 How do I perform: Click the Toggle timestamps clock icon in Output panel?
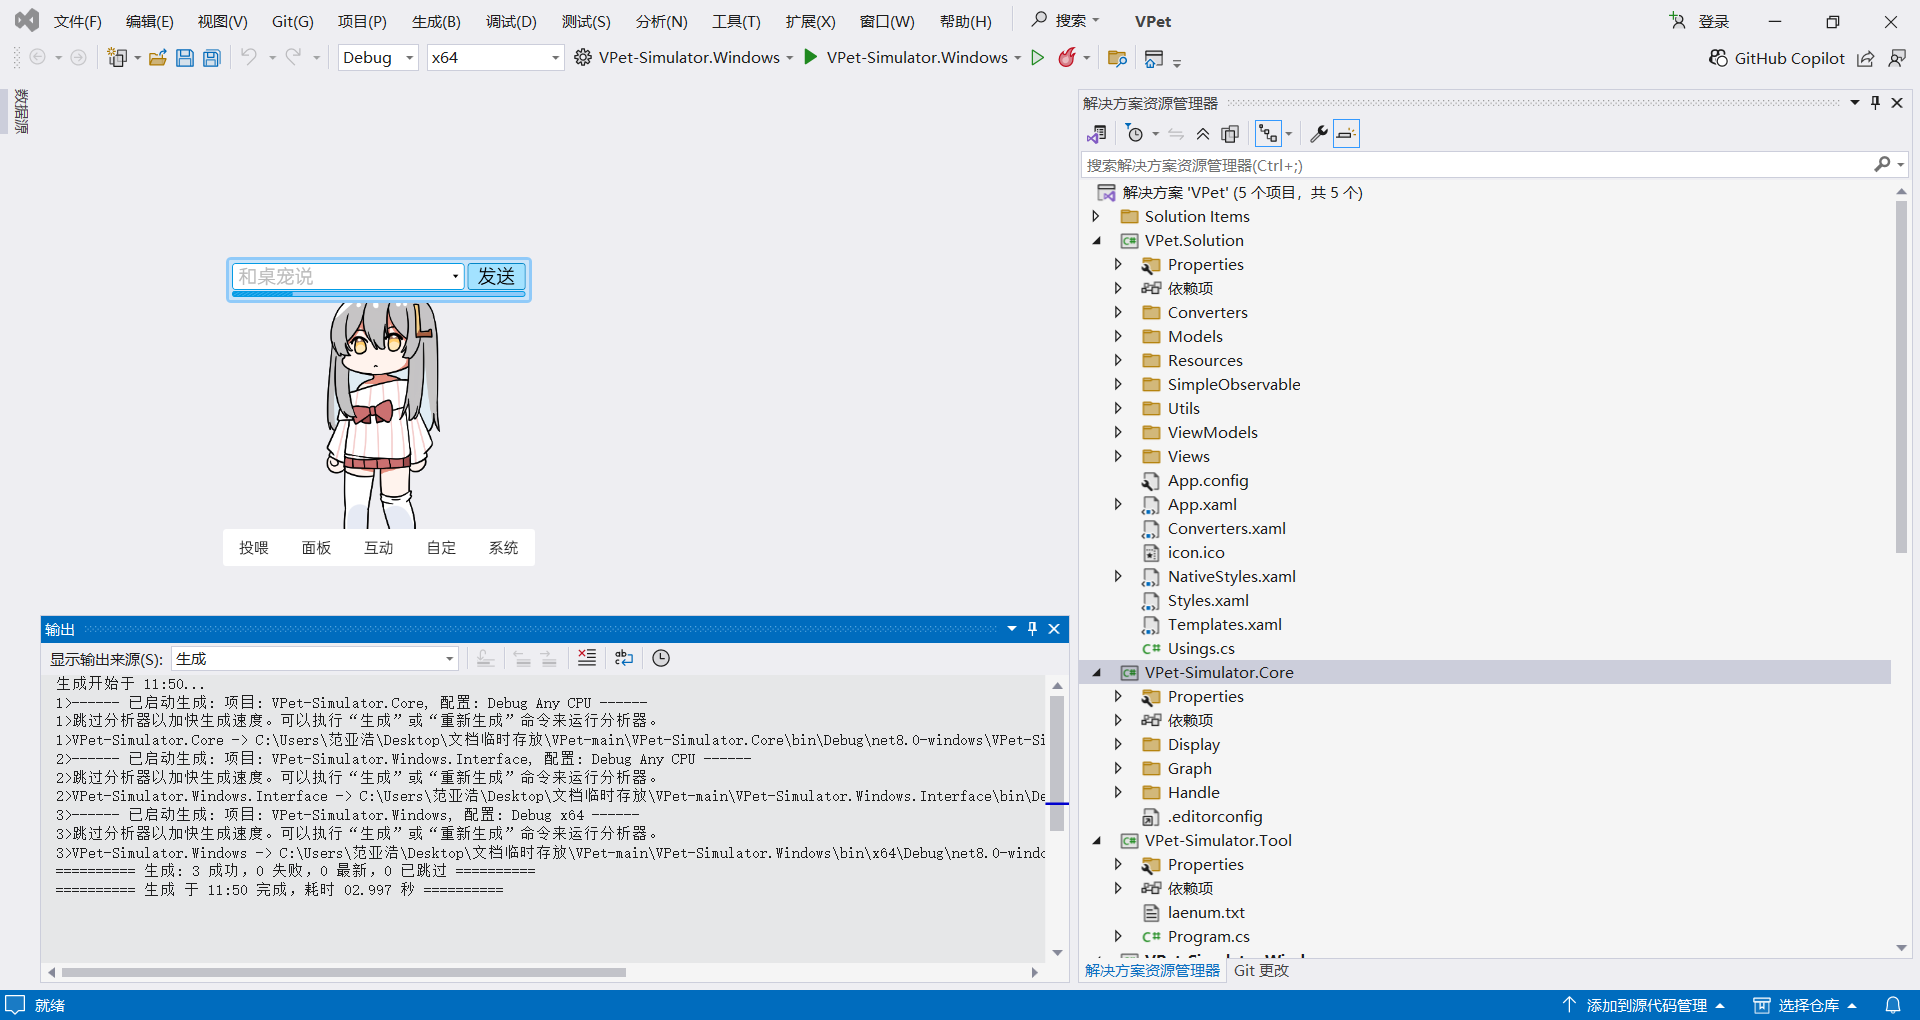661,657
